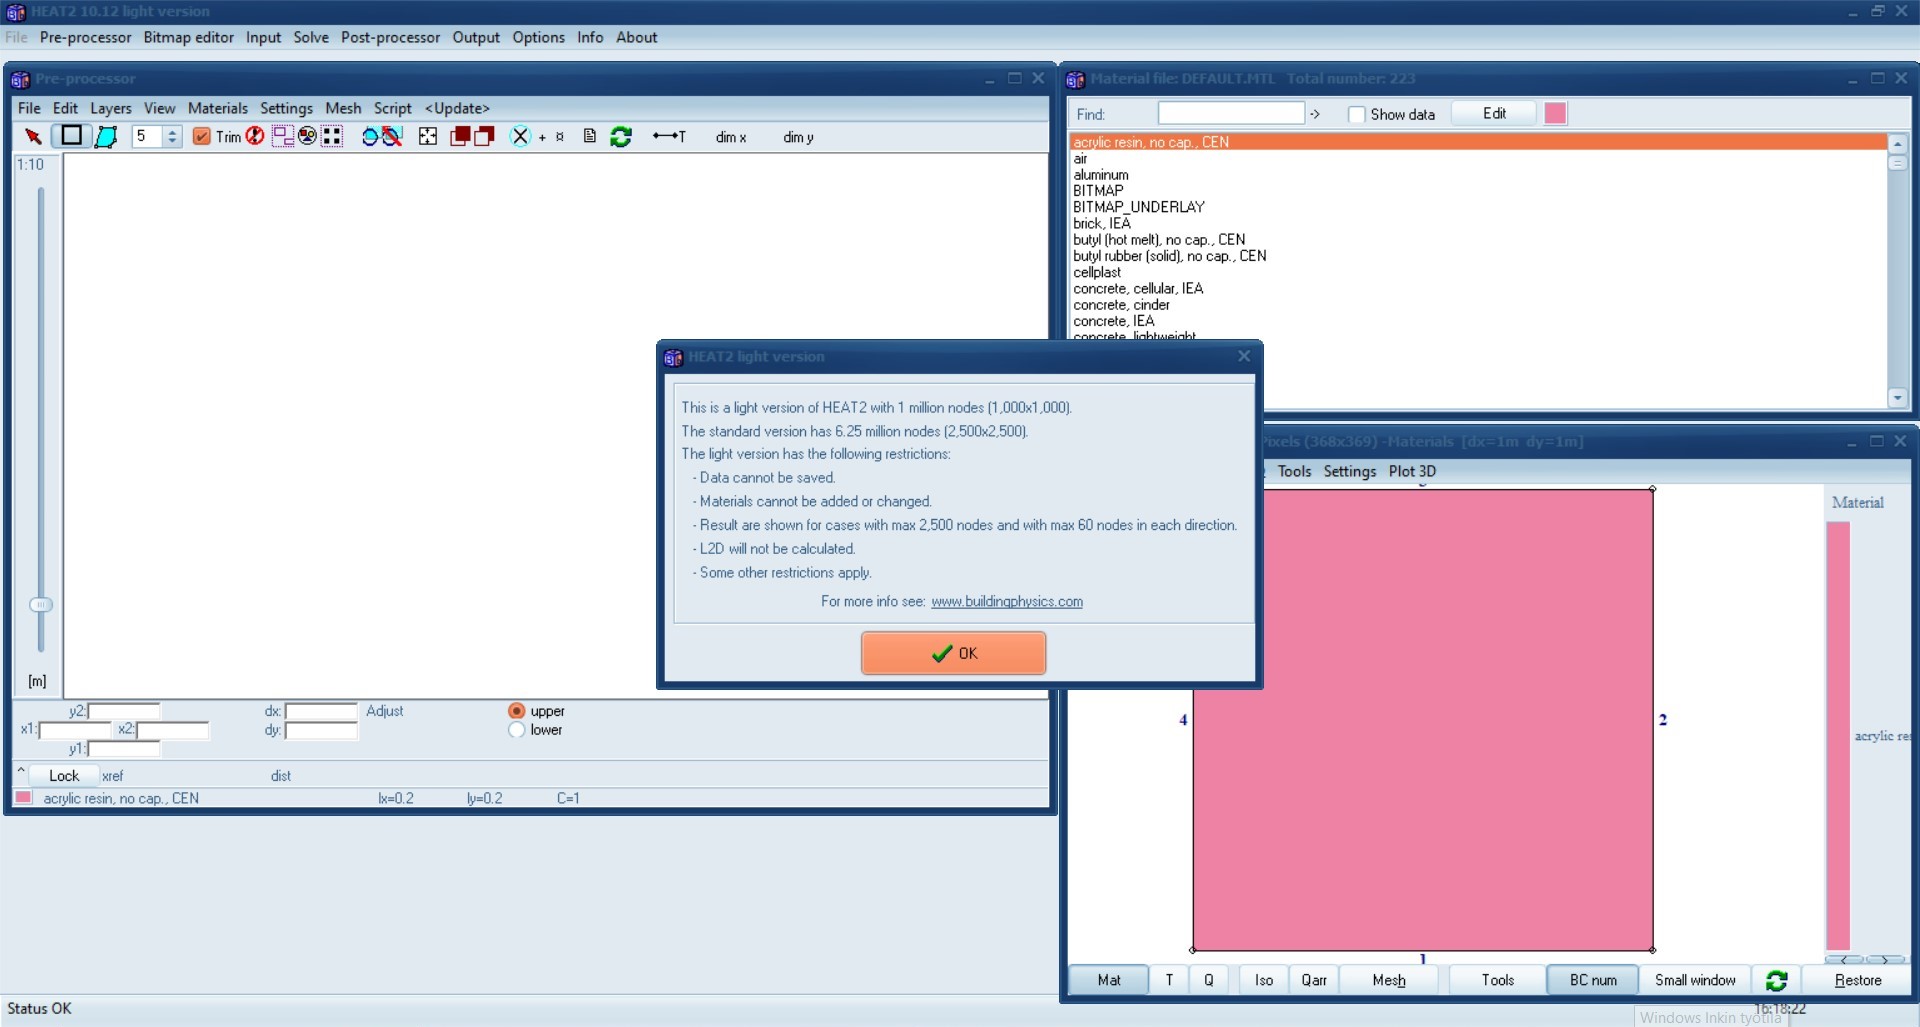Click the four black squares icon
This screenshot has width=1920, height=1027.
tap(332, 136)
